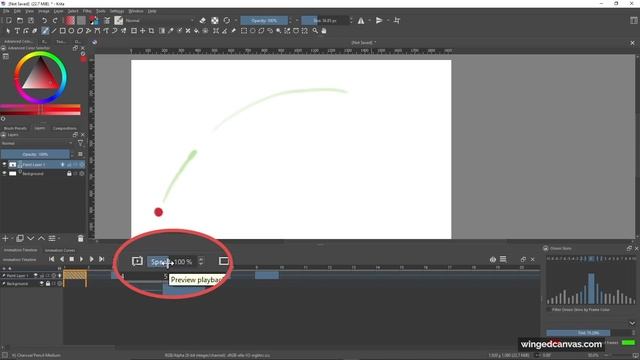Undo the last action

(x=44, y=20)
